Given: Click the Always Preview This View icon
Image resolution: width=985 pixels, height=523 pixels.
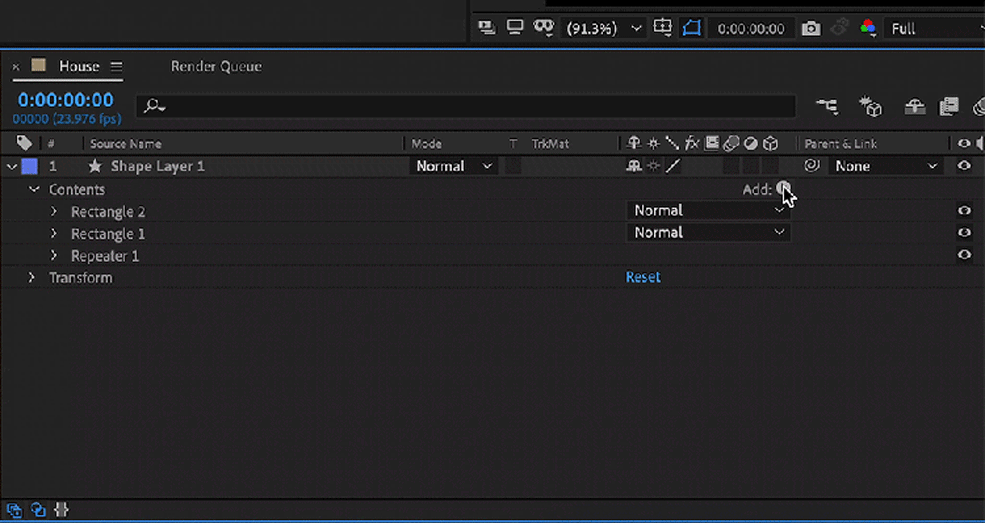Looking at the screenshot, I should (486, 28).
